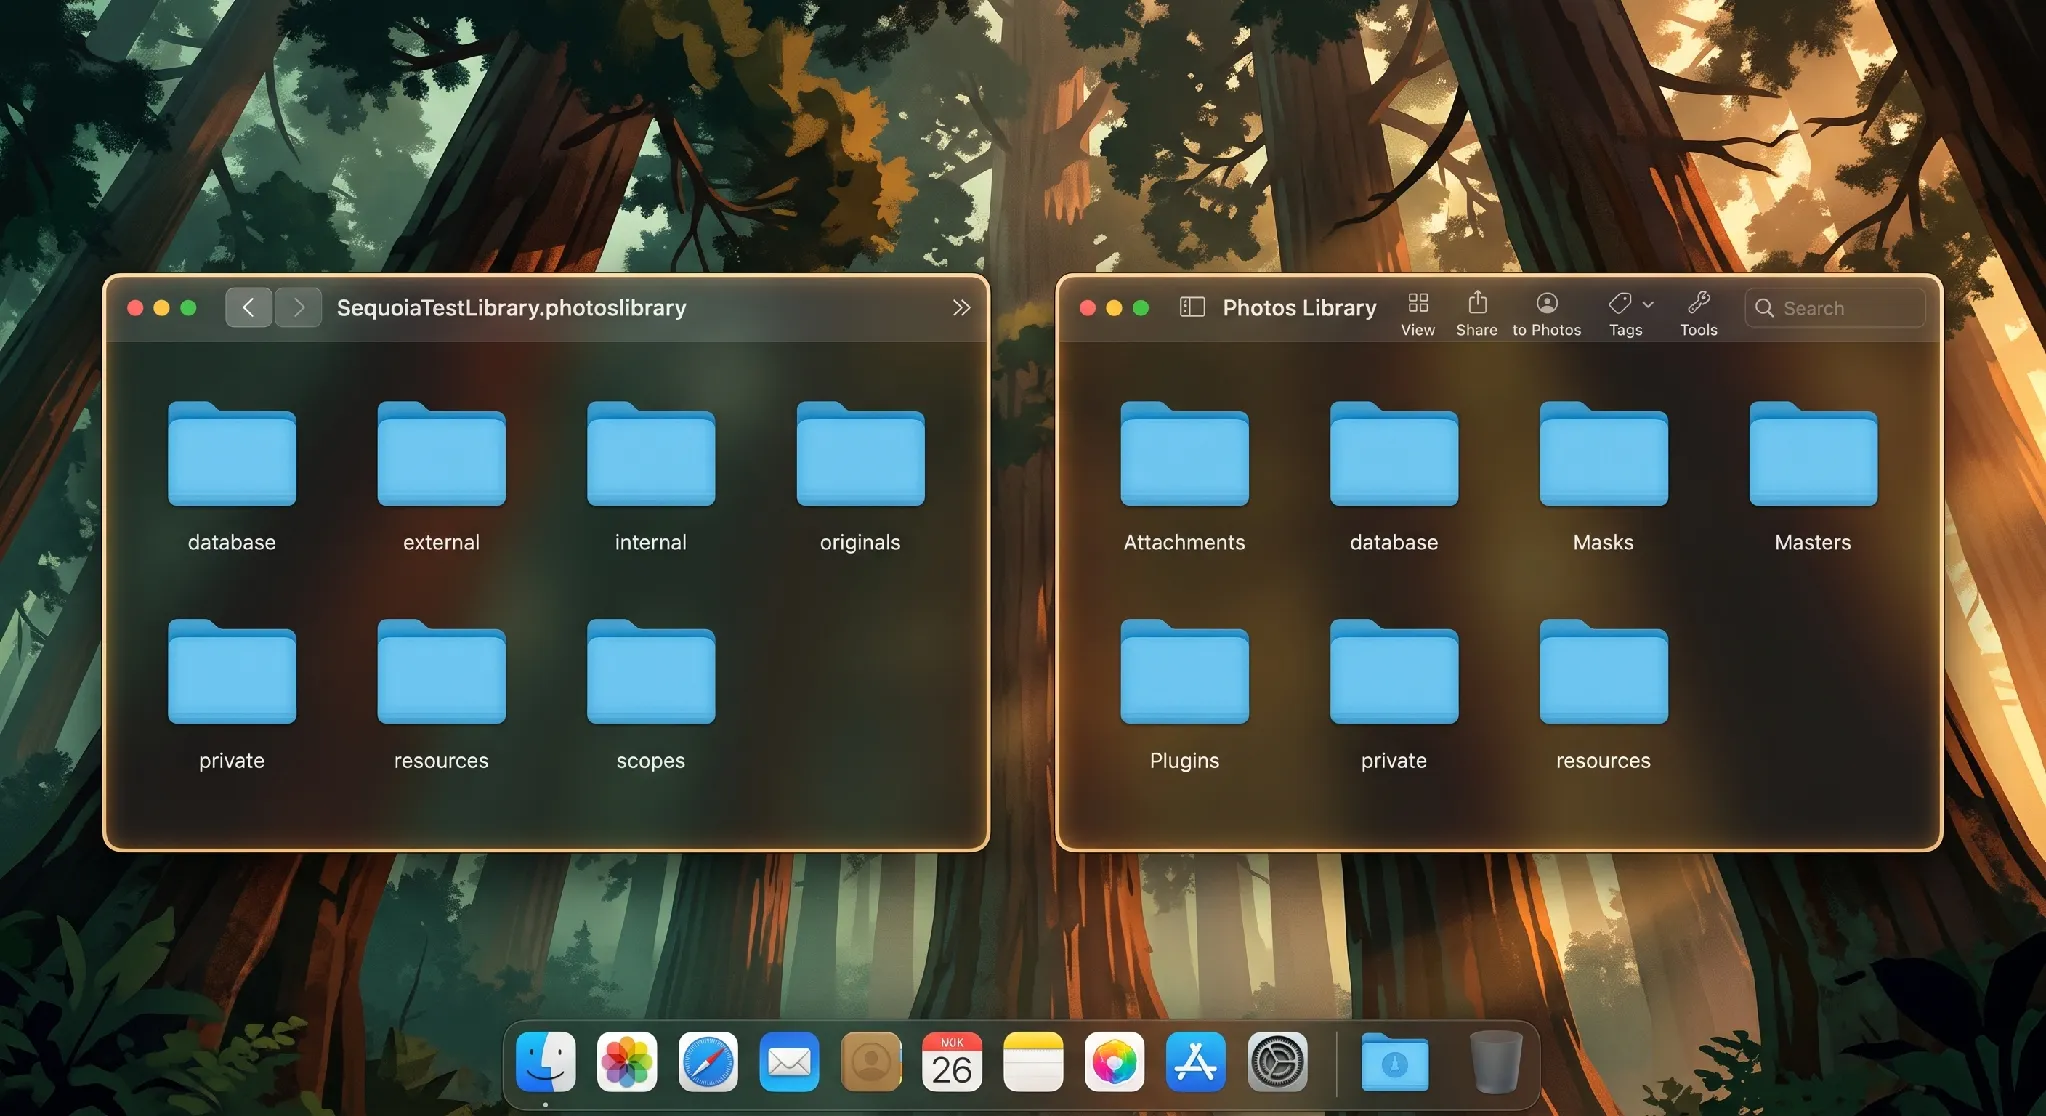
Task: Open the Tools toolbar item
Action: pyautogui.click(x=1698, y=314)
